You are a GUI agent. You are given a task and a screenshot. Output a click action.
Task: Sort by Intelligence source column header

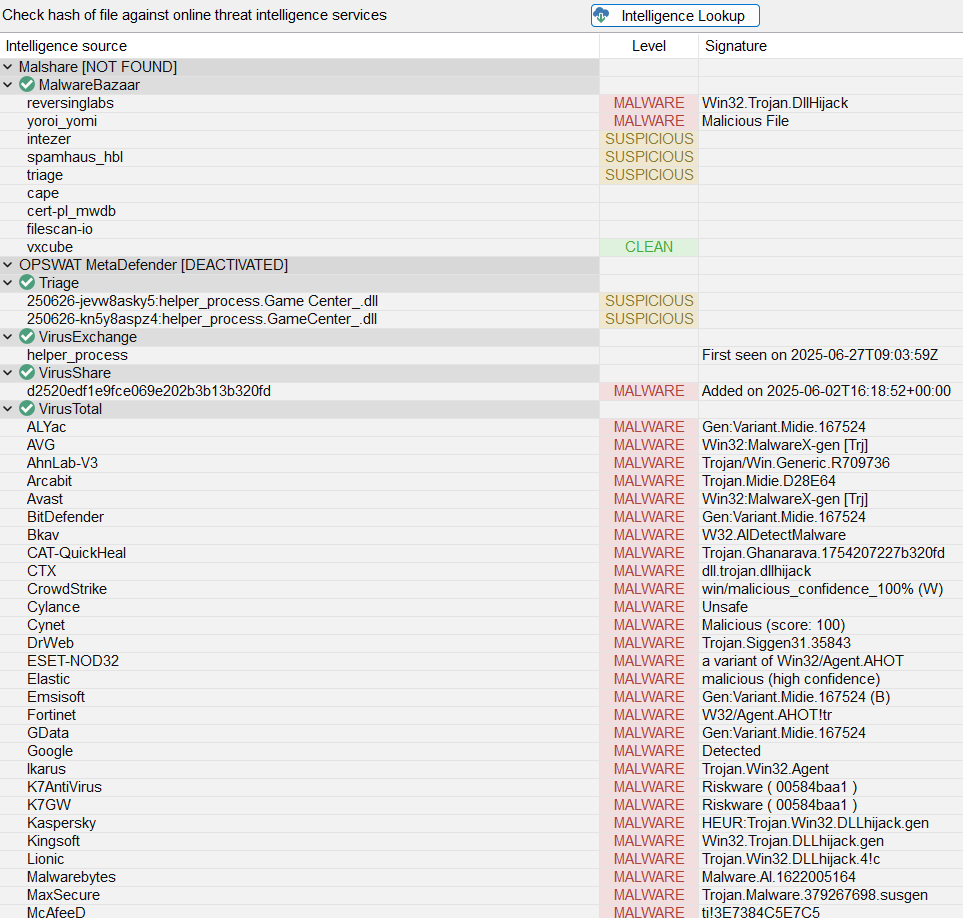(66, 46)
